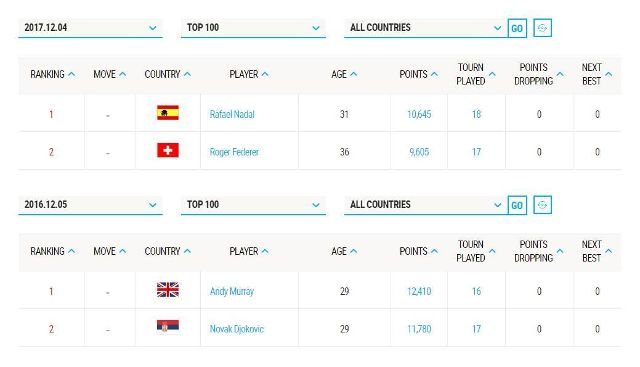Open the 2016.12.05 date dropdown
This screenshot has height=367, width=640.
[x=90, y=205]
